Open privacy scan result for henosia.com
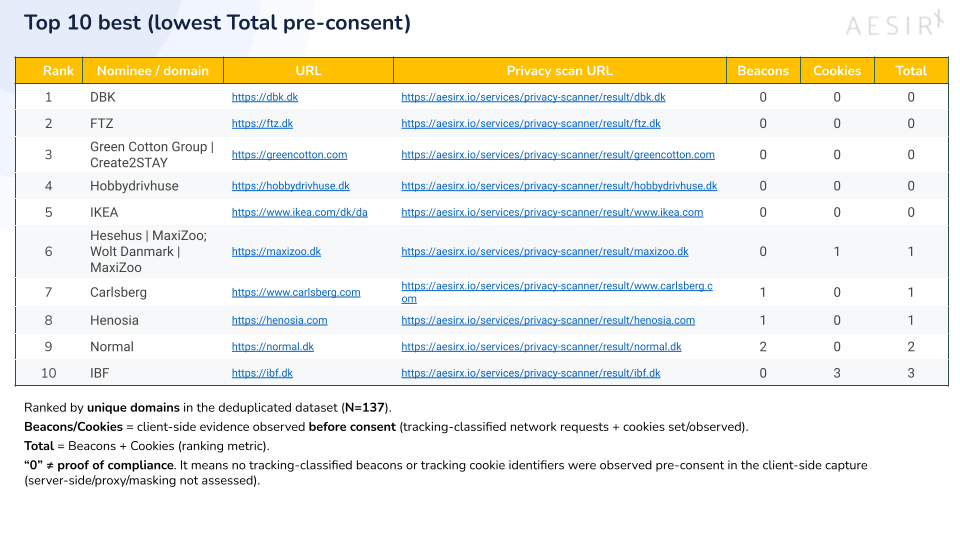This screenshot has height=540, width=960. click(x=548, y=321)
